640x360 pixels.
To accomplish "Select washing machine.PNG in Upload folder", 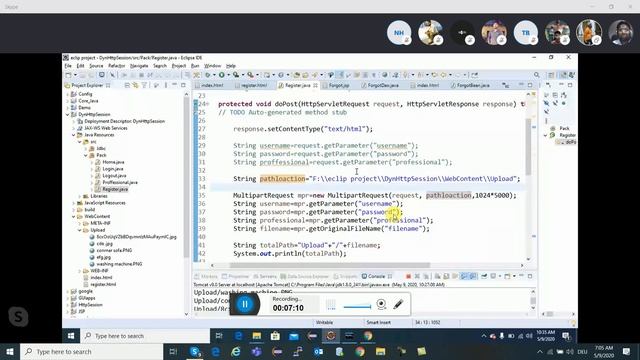I will click(119, 264).
